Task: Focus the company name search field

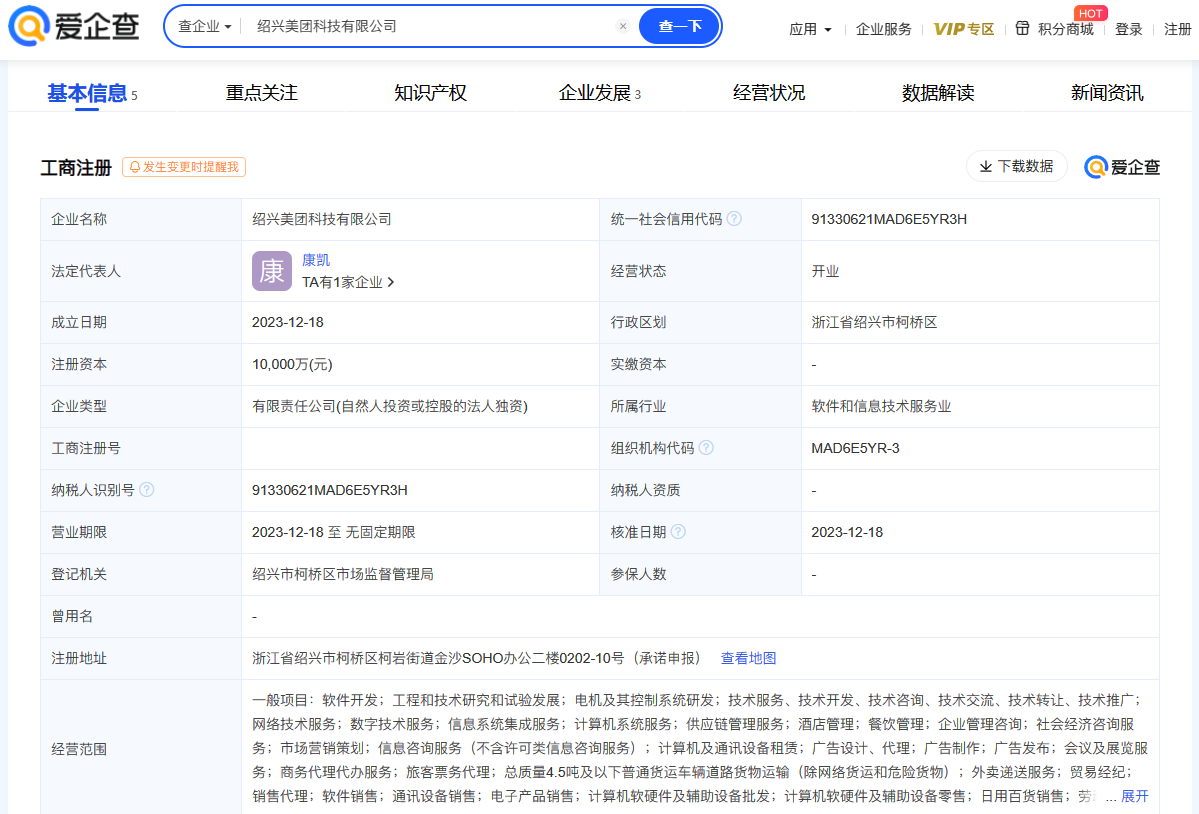Action: pos(431,26)
